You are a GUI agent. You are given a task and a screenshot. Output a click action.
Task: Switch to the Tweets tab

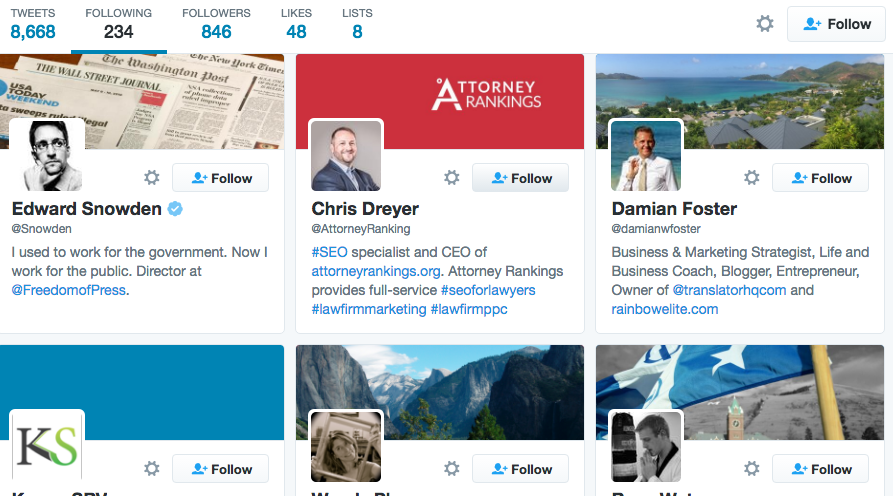[x=33, y=24]
